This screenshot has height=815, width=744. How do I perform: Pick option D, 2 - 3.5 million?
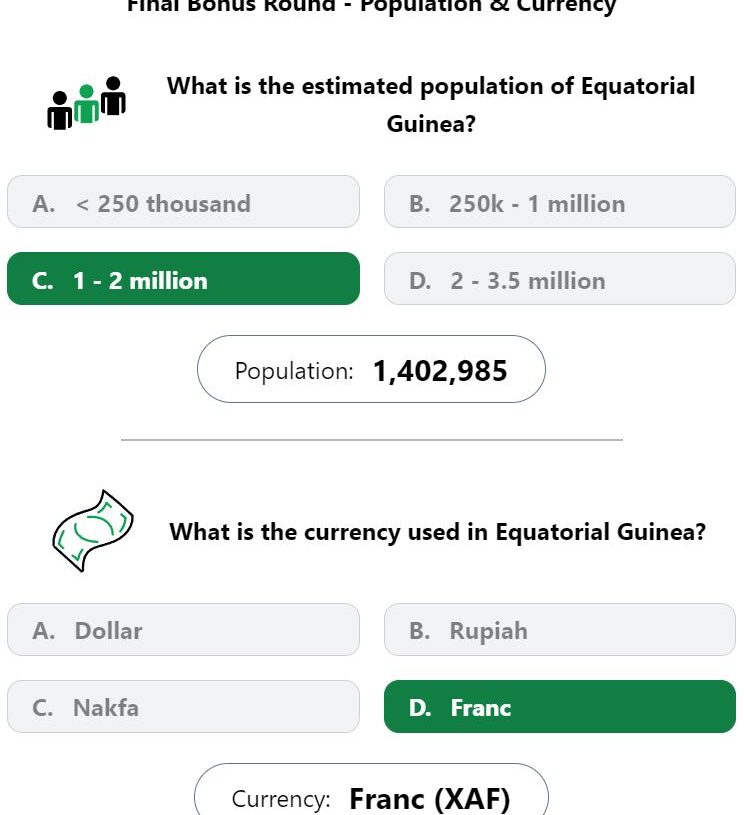coord(559,279)
